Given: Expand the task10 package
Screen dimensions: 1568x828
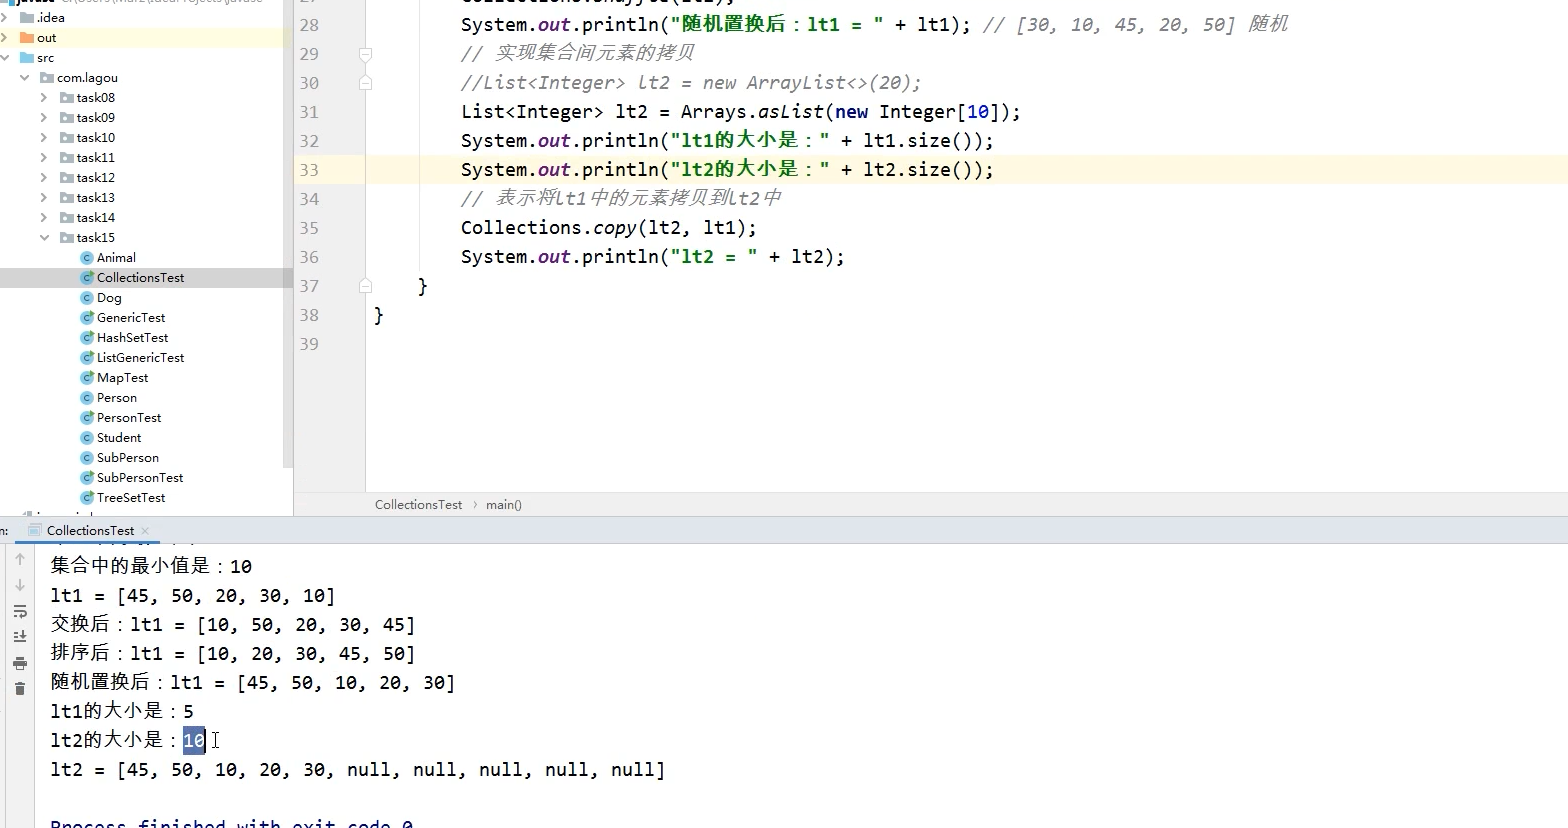Looking at the screenshot, I should pos(44,138).
